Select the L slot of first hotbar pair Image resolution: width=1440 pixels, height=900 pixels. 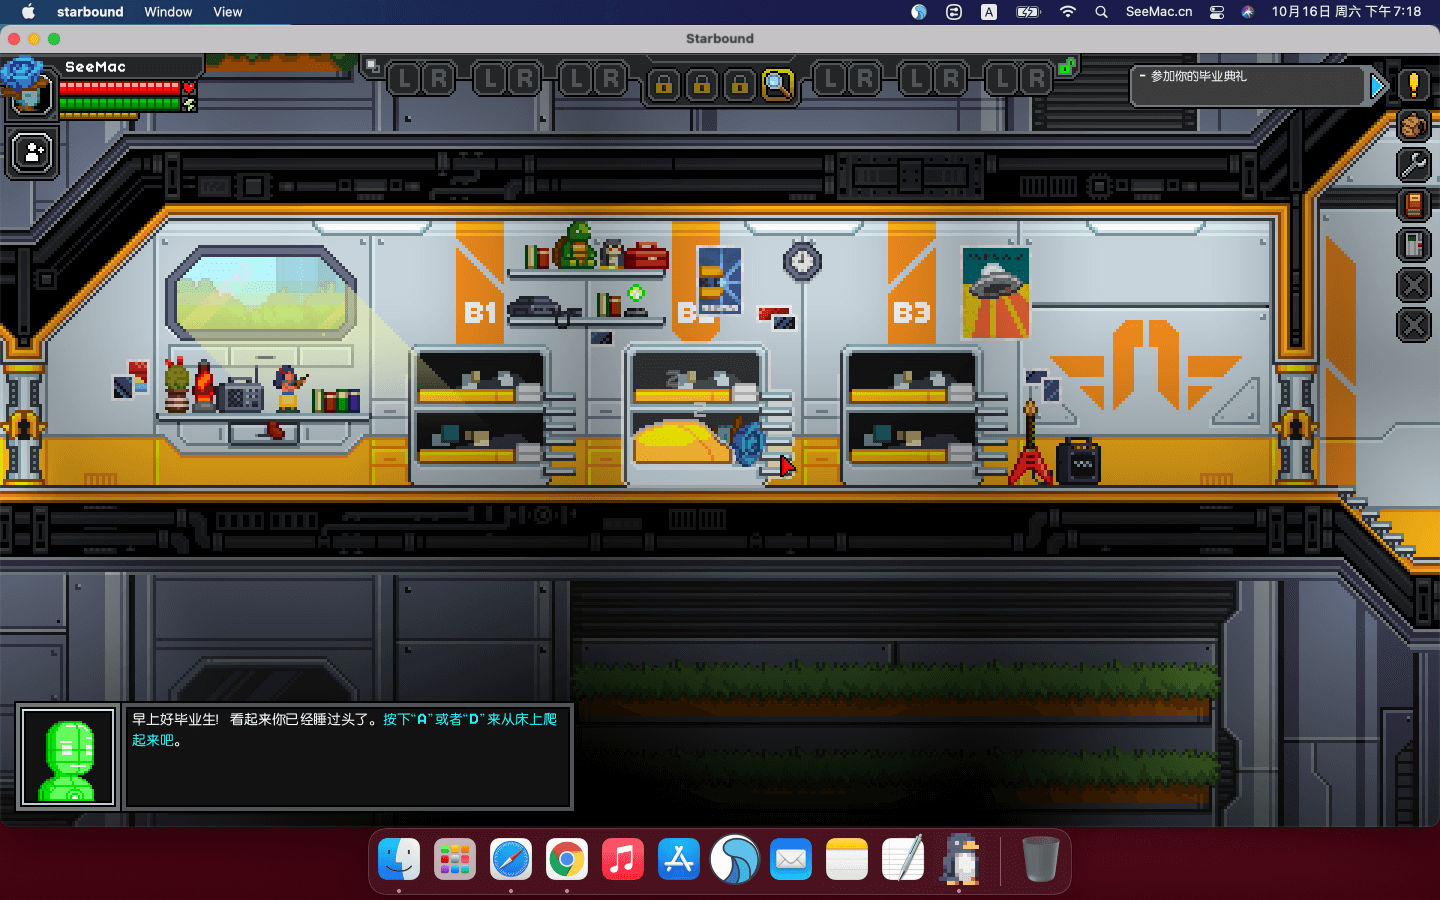pos(403,79)
